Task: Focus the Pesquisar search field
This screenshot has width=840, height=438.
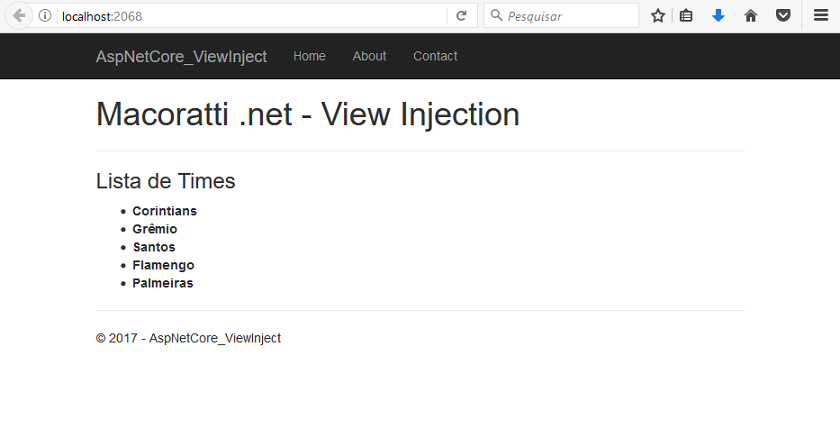Action: [561, 16]
